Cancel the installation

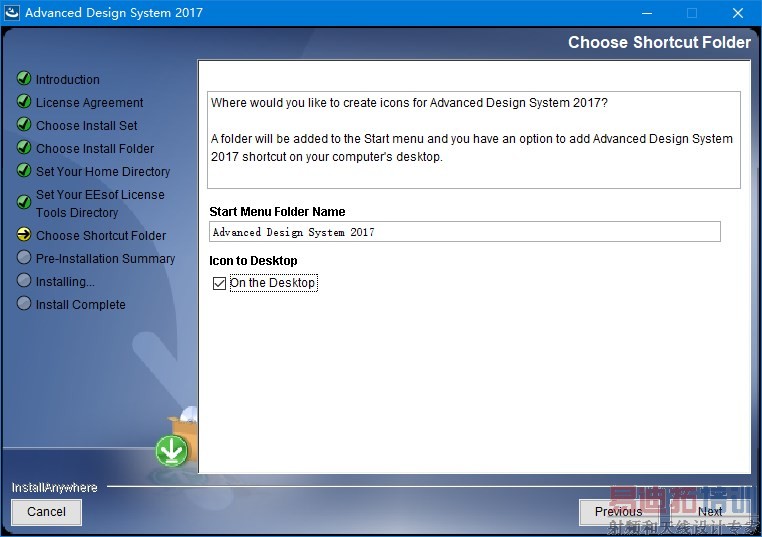pos(47,512)
